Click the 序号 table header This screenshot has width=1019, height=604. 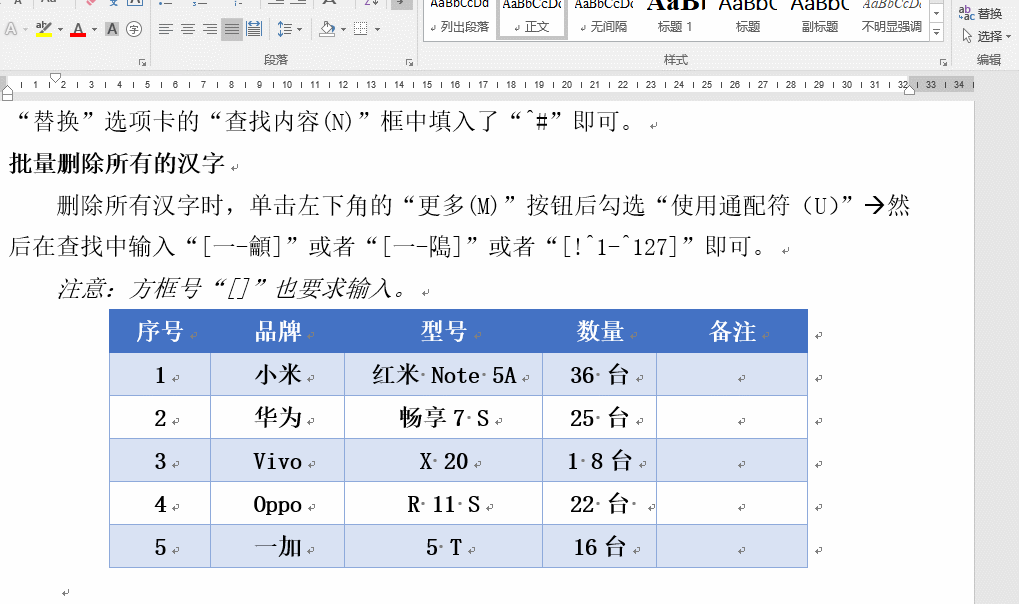160,332
